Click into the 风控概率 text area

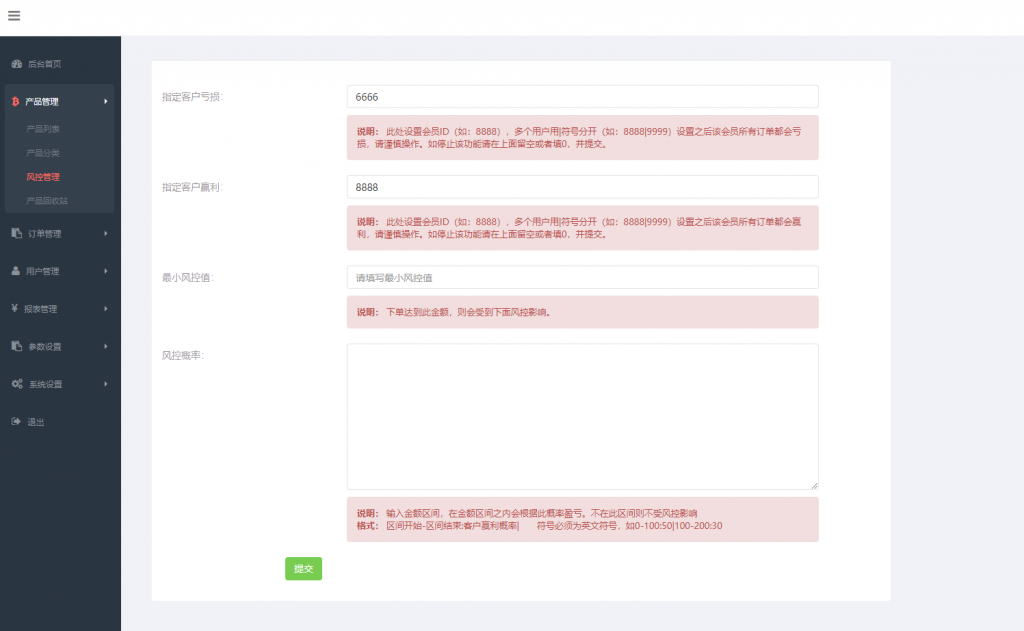(582, 416)
